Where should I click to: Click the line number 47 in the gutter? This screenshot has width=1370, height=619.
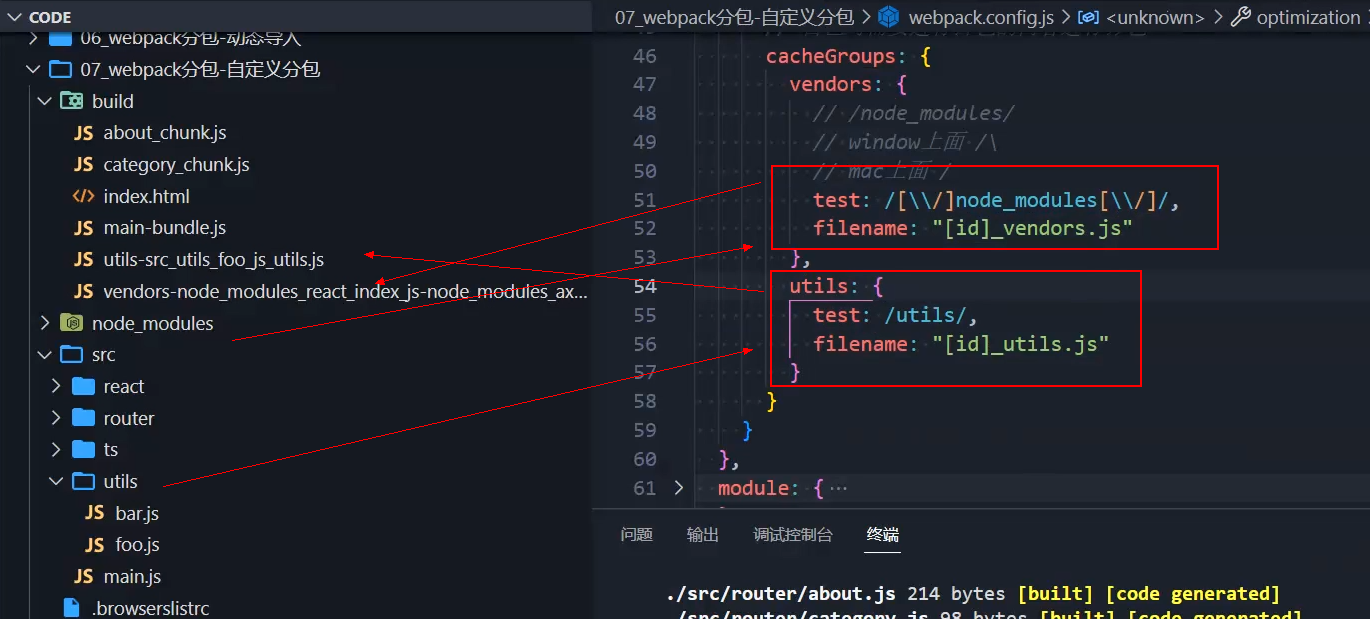tap(645, 84)
